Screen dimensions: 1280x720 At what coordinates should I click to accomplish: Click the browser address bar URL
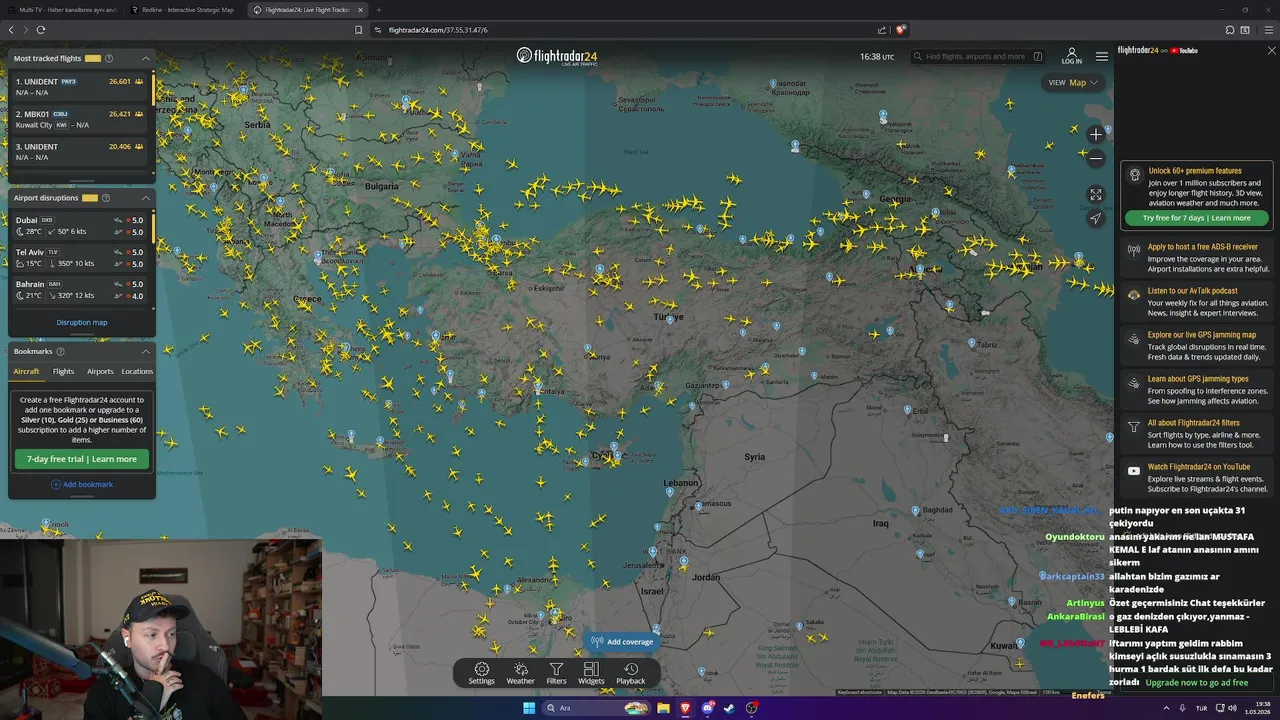click(x=438, y=30)
